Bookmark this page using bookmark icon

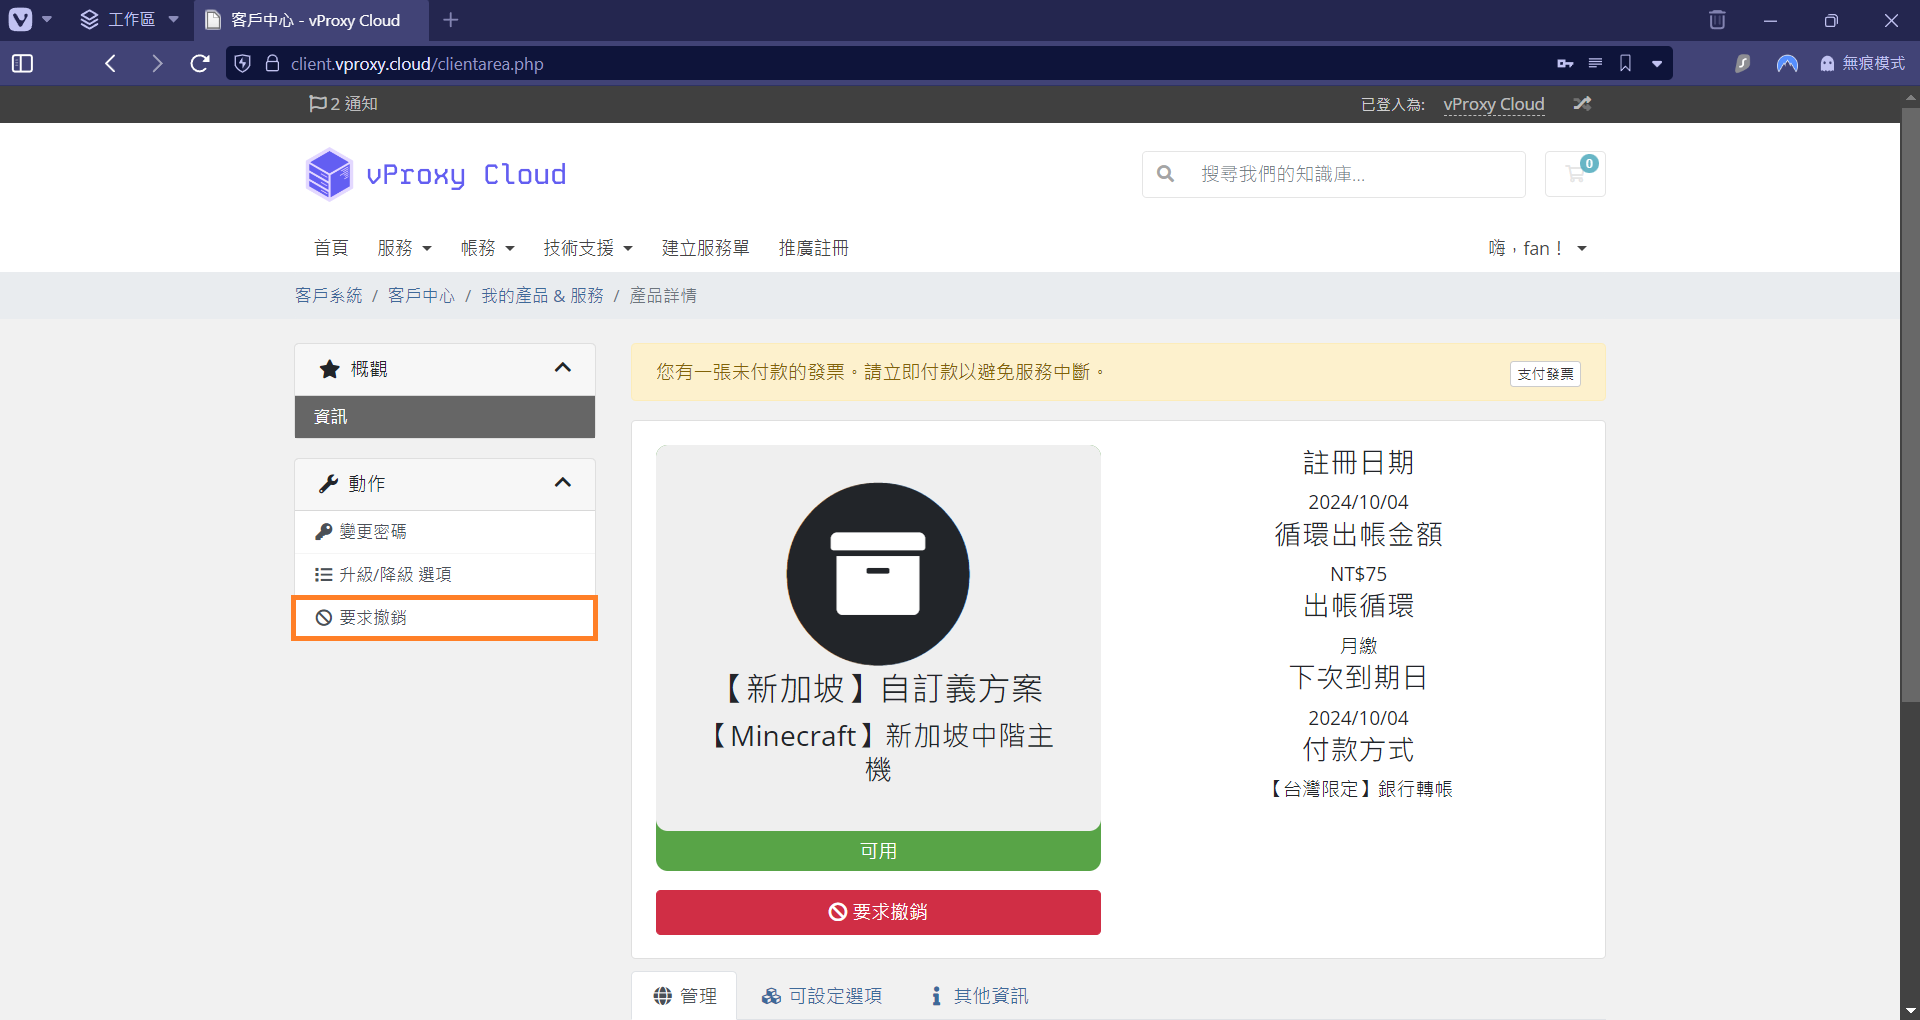pyautogui.click(x=1625, y=64)
